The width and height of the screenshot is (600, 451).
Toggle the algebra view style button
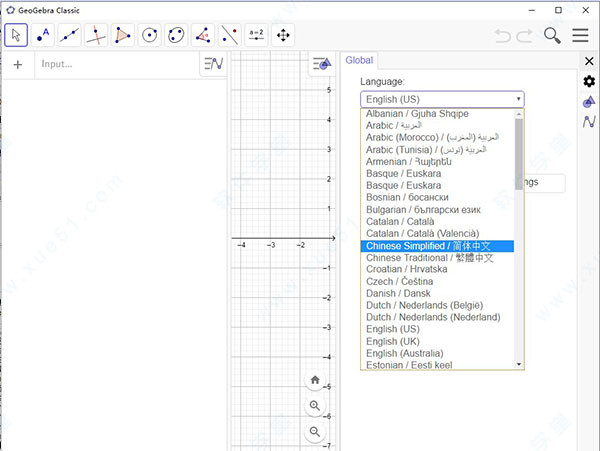point(212,64)
